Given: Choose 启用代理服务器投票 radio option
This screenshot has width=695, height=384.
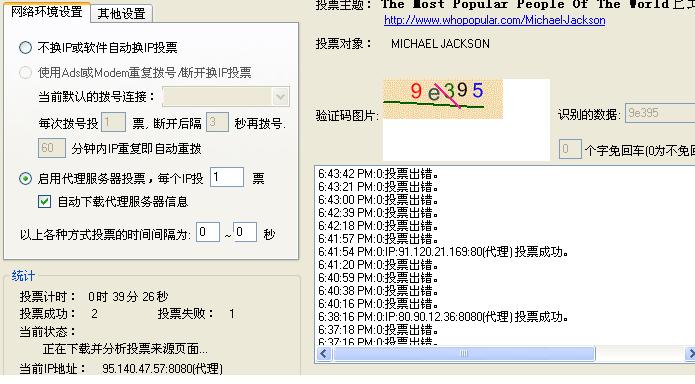Looking at the screenshot, I should 26,178.
